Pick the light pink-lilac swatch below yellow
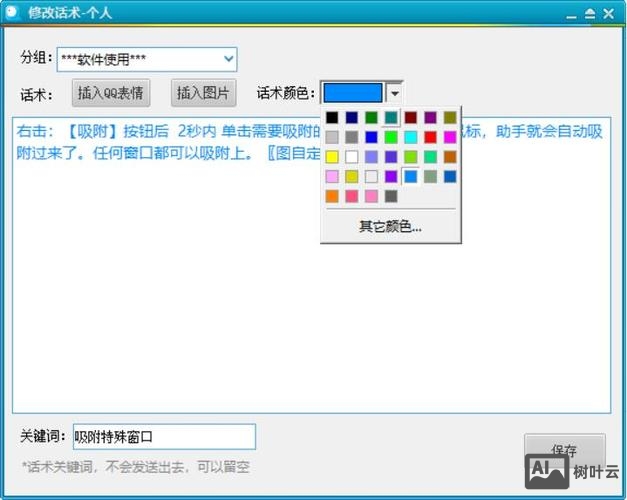627x500 pixels. coord(332,176)
